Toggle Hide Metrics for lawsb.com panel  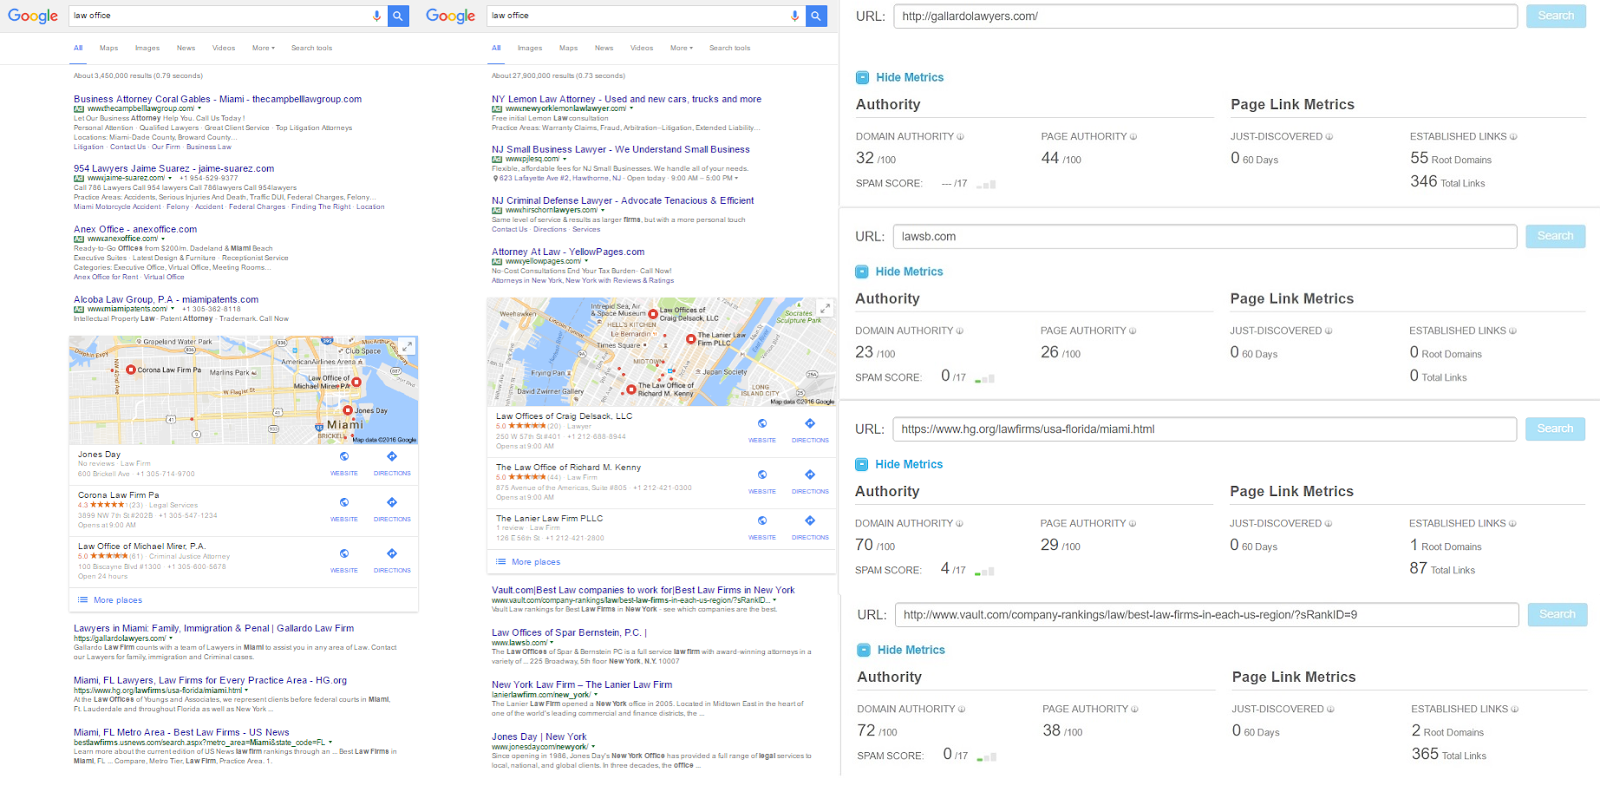pos(899,271)
